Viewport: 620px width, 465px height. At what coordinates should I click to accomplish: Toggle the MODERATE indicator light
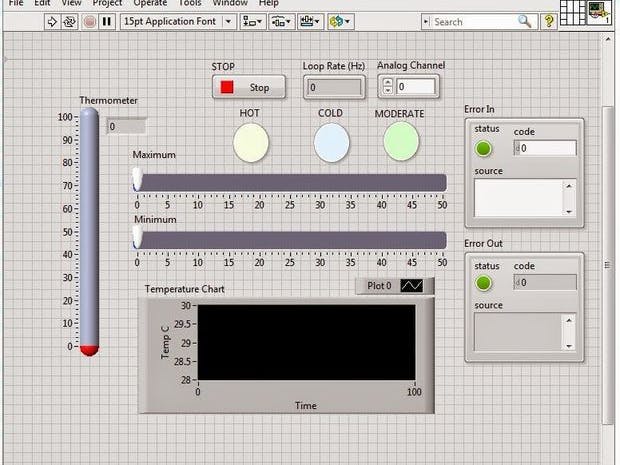point(401,141)
